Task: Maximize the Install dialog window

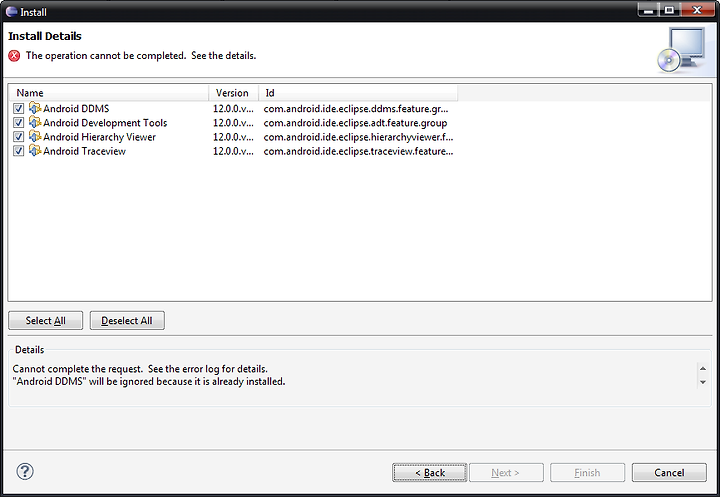Action: [x=669, y=10]
